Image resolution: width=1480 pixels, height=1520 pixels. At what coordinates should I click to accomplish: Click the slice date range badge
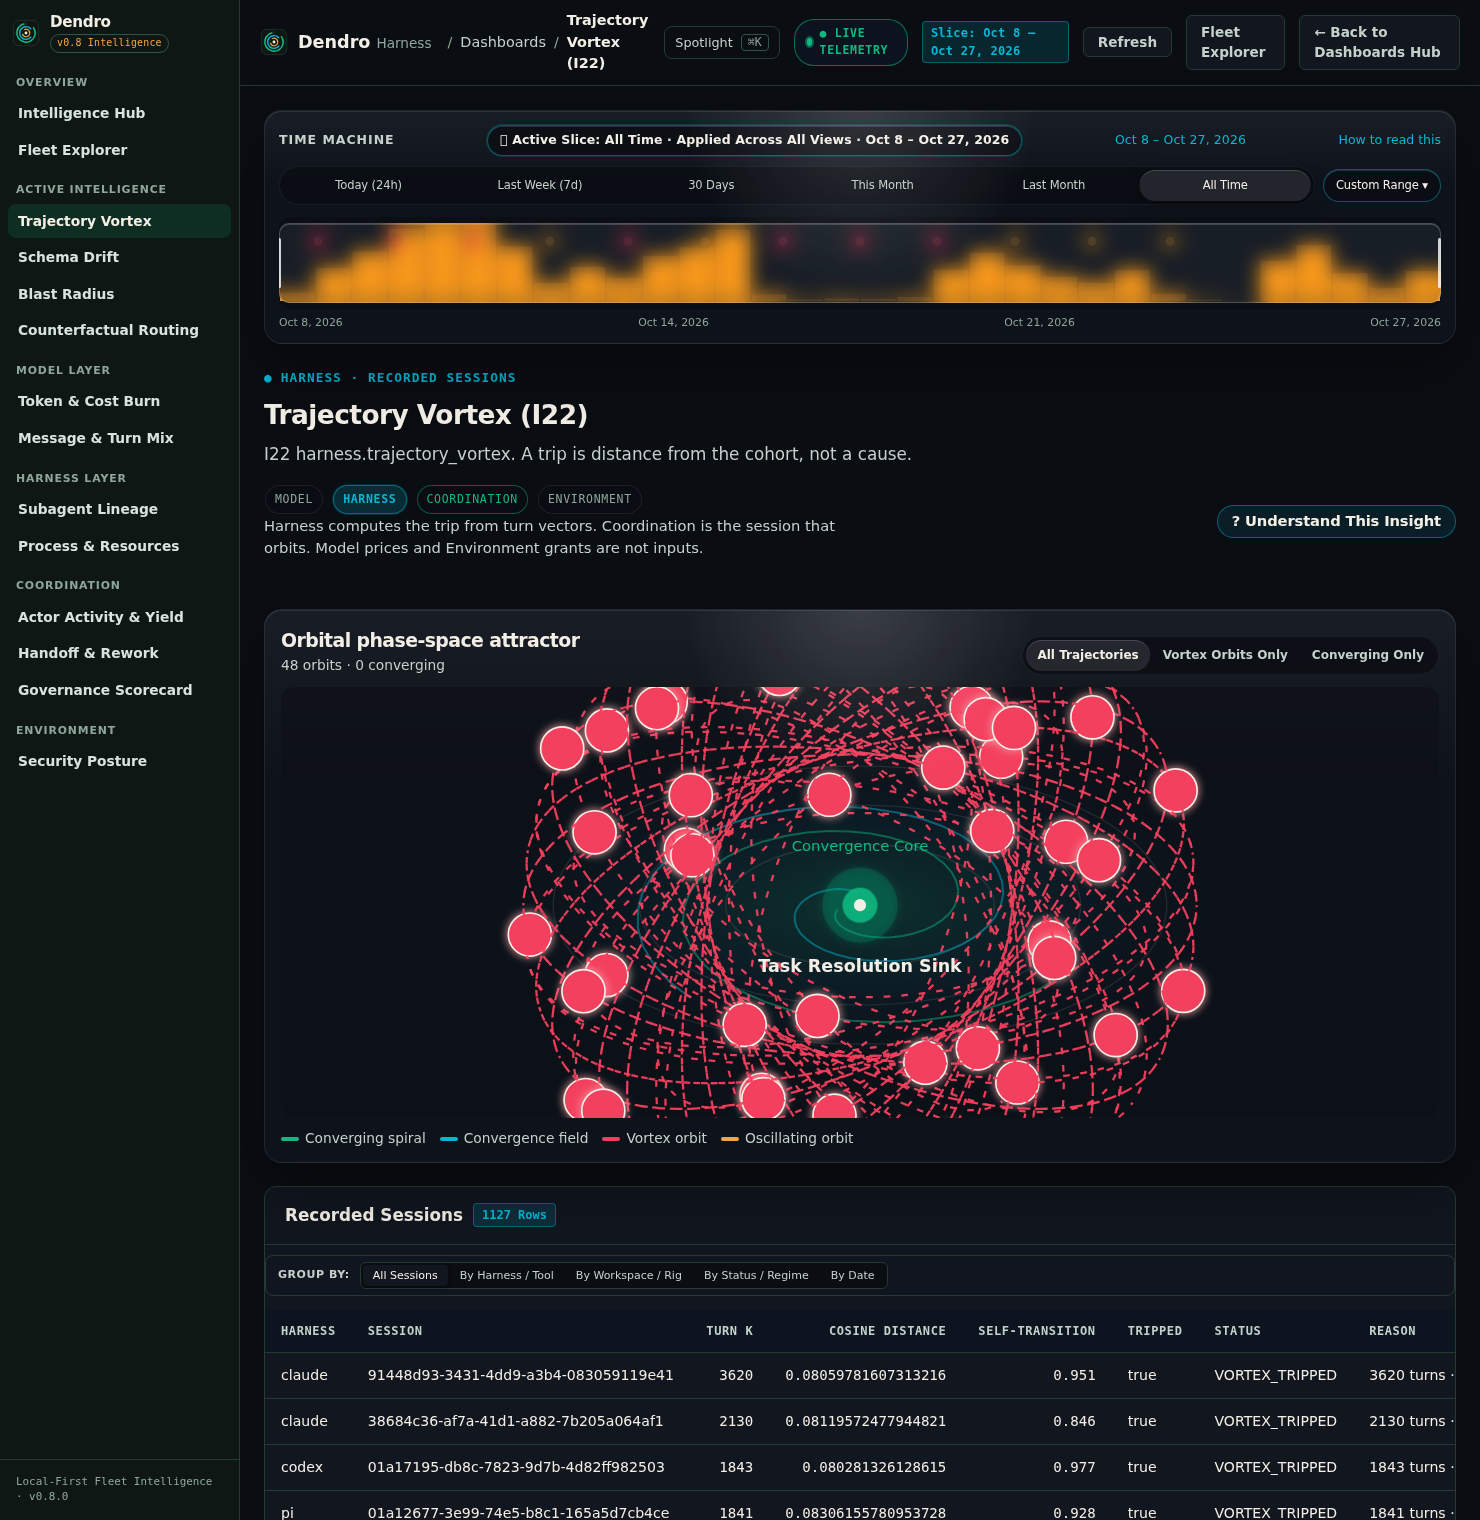coord(995,42)
